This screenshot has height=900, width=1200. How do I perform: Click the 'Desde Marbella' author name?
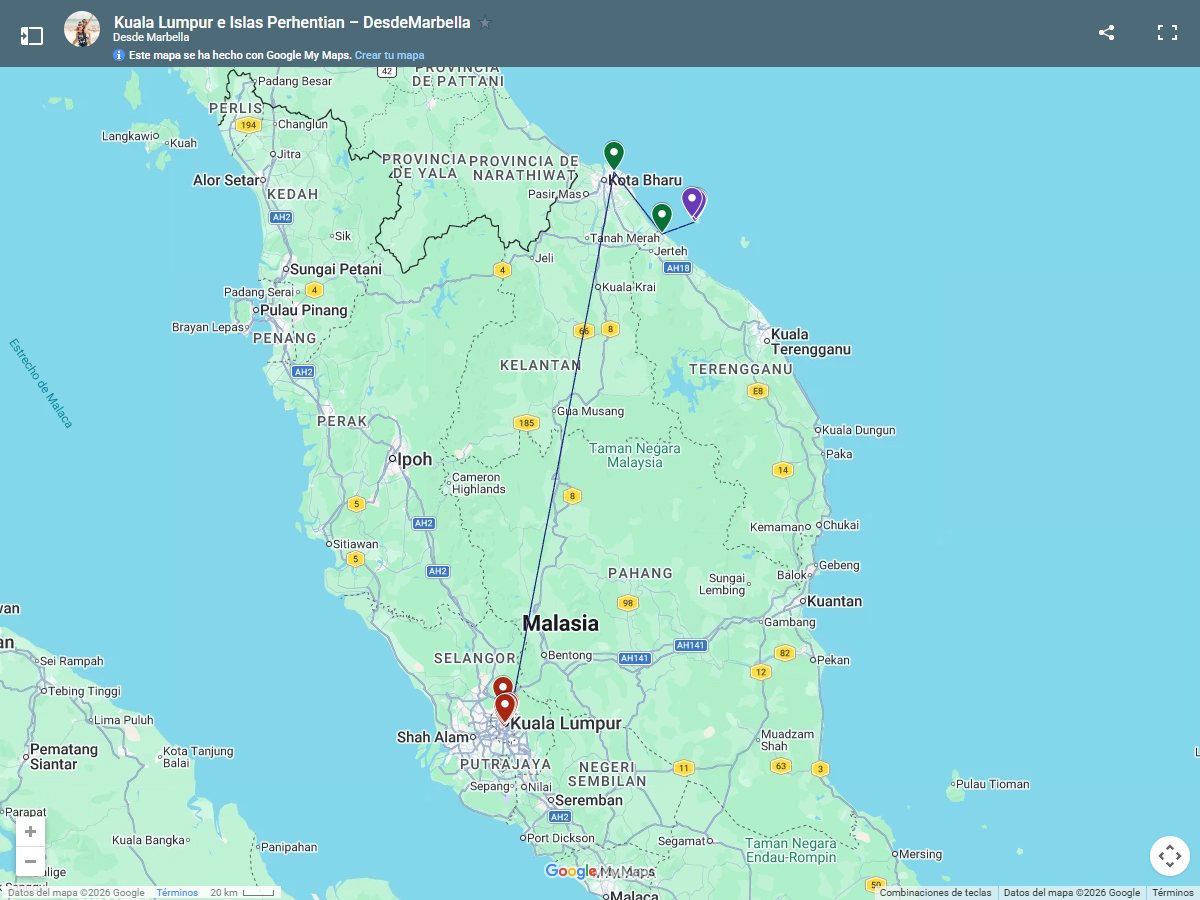tap(151, 38)
